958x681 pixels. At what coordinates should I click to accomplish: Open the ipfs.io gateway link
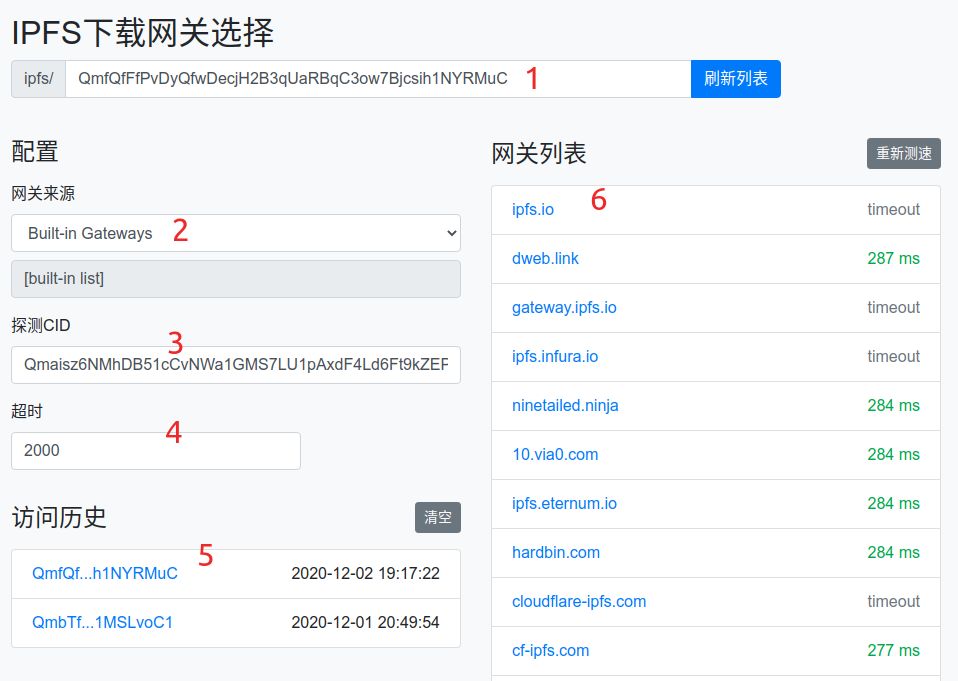(533, 209)
